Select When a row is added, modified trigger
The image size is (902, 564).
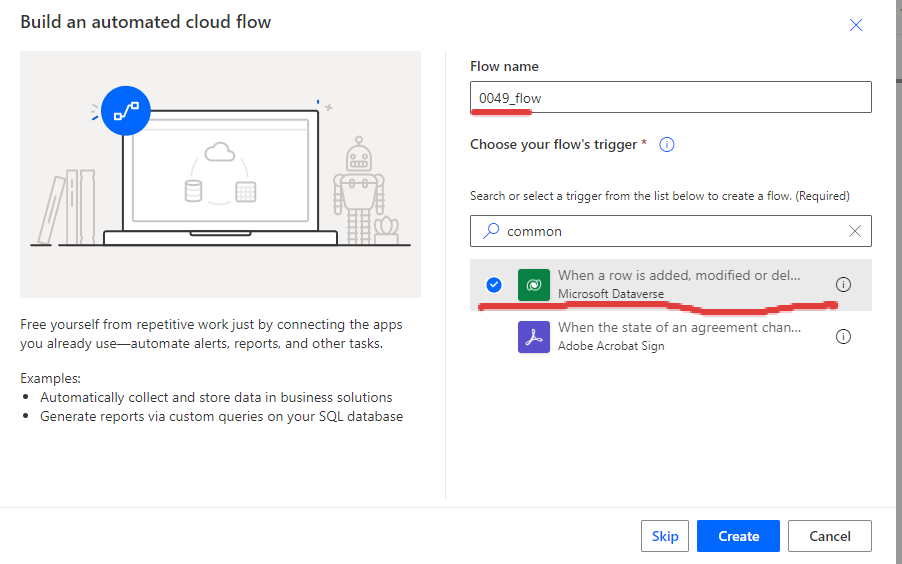(x=670, y=284)
